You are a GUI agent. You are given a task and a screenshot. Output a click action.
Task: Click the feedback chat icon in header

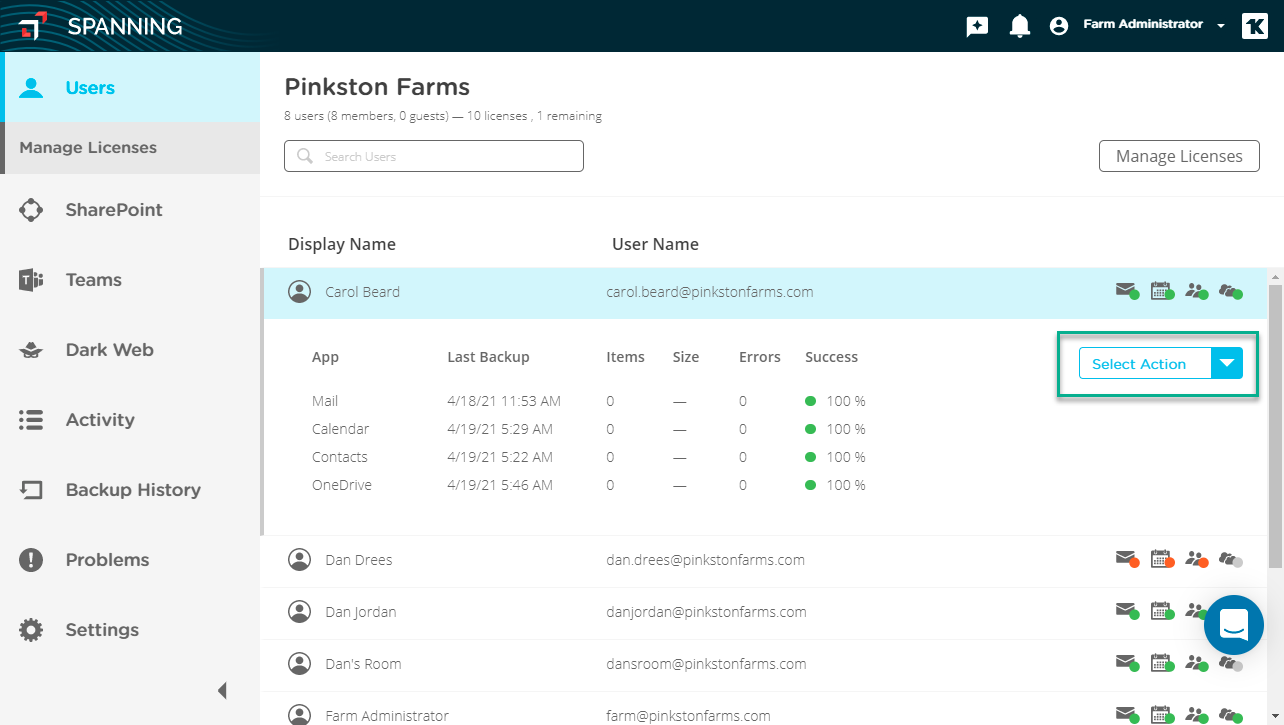pyautogui.click(x=977, y=27)
